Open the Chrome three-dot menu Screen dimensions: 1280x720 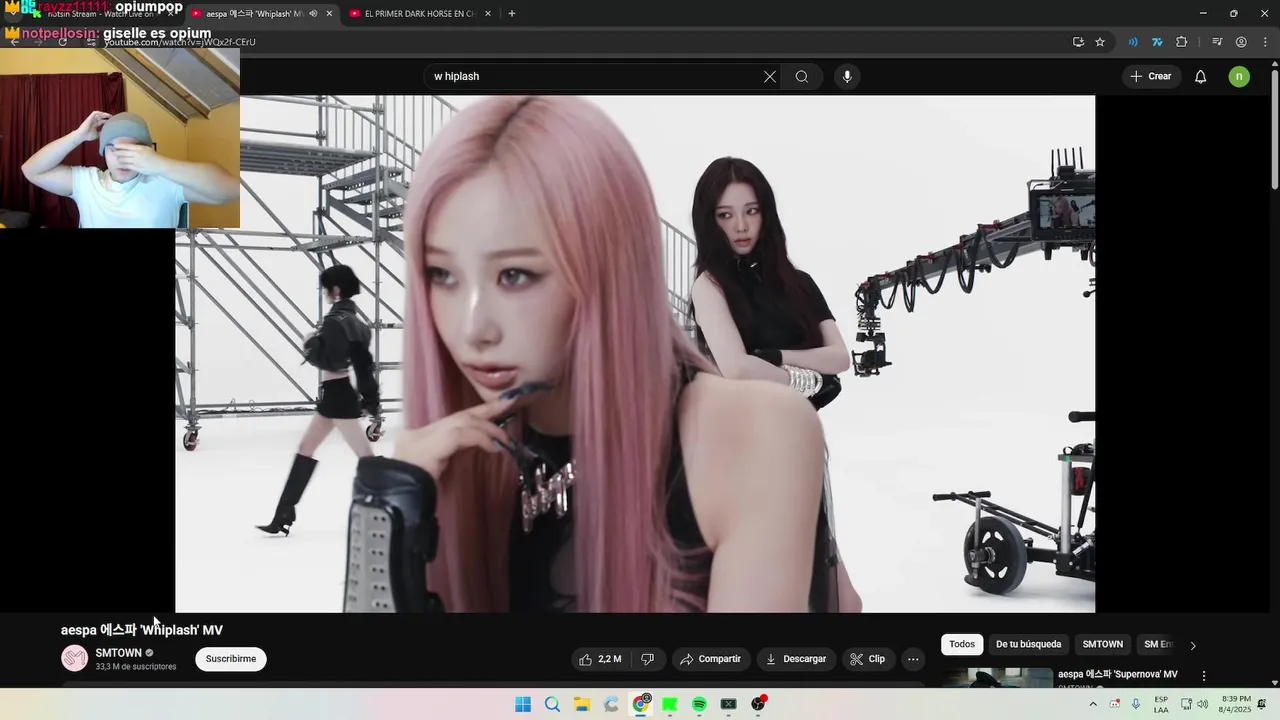1264,42
